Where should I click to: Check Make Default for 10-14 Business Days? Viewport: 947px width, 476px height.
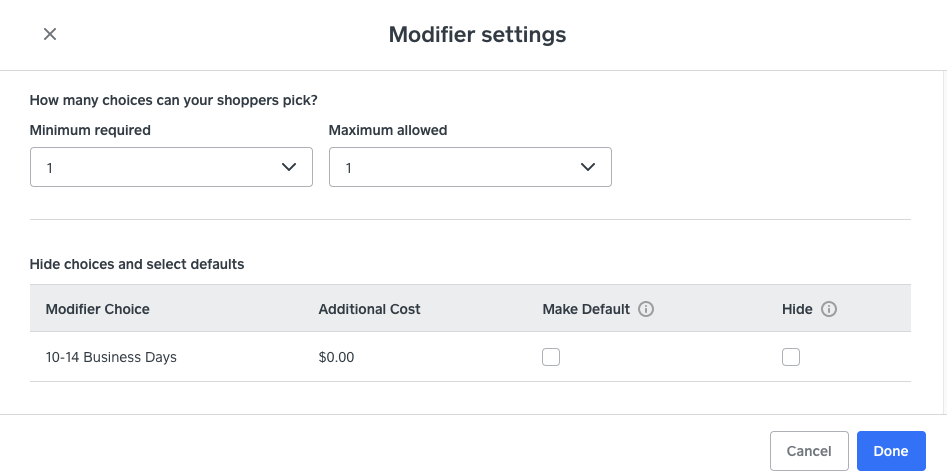click(x=551, y=357)
